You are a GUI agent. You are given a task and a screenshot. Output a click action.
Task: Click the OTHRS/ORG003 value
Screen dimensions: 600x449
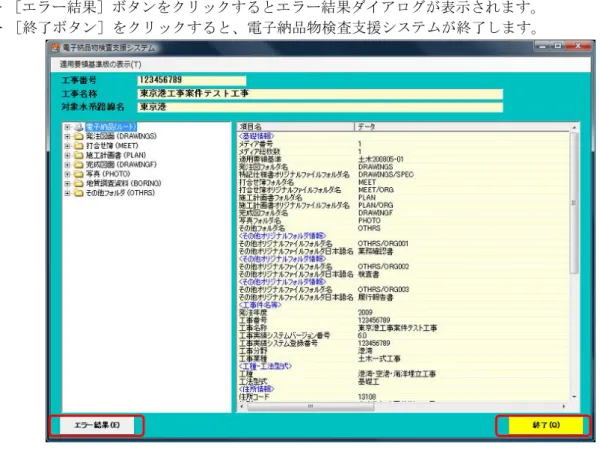tap(383, 289)
